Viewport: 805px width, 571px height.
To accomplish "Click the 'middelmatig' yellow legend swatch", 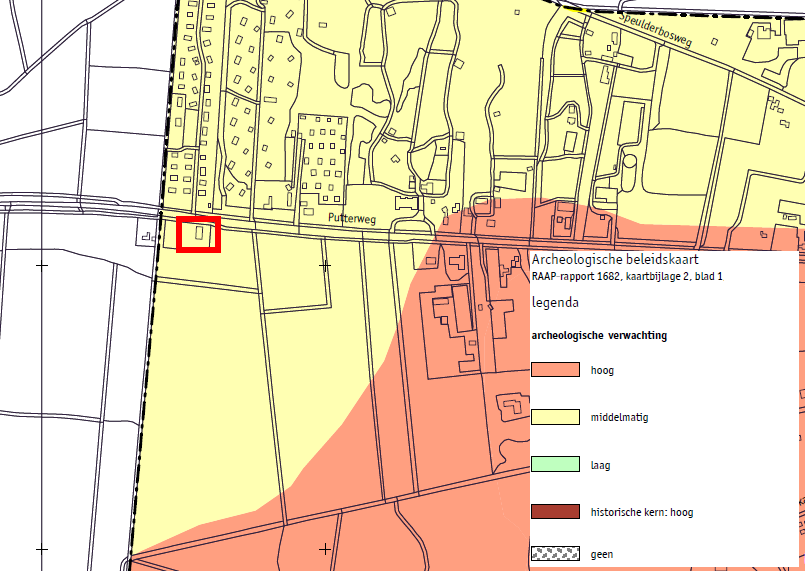I will [x=555, y=416].
